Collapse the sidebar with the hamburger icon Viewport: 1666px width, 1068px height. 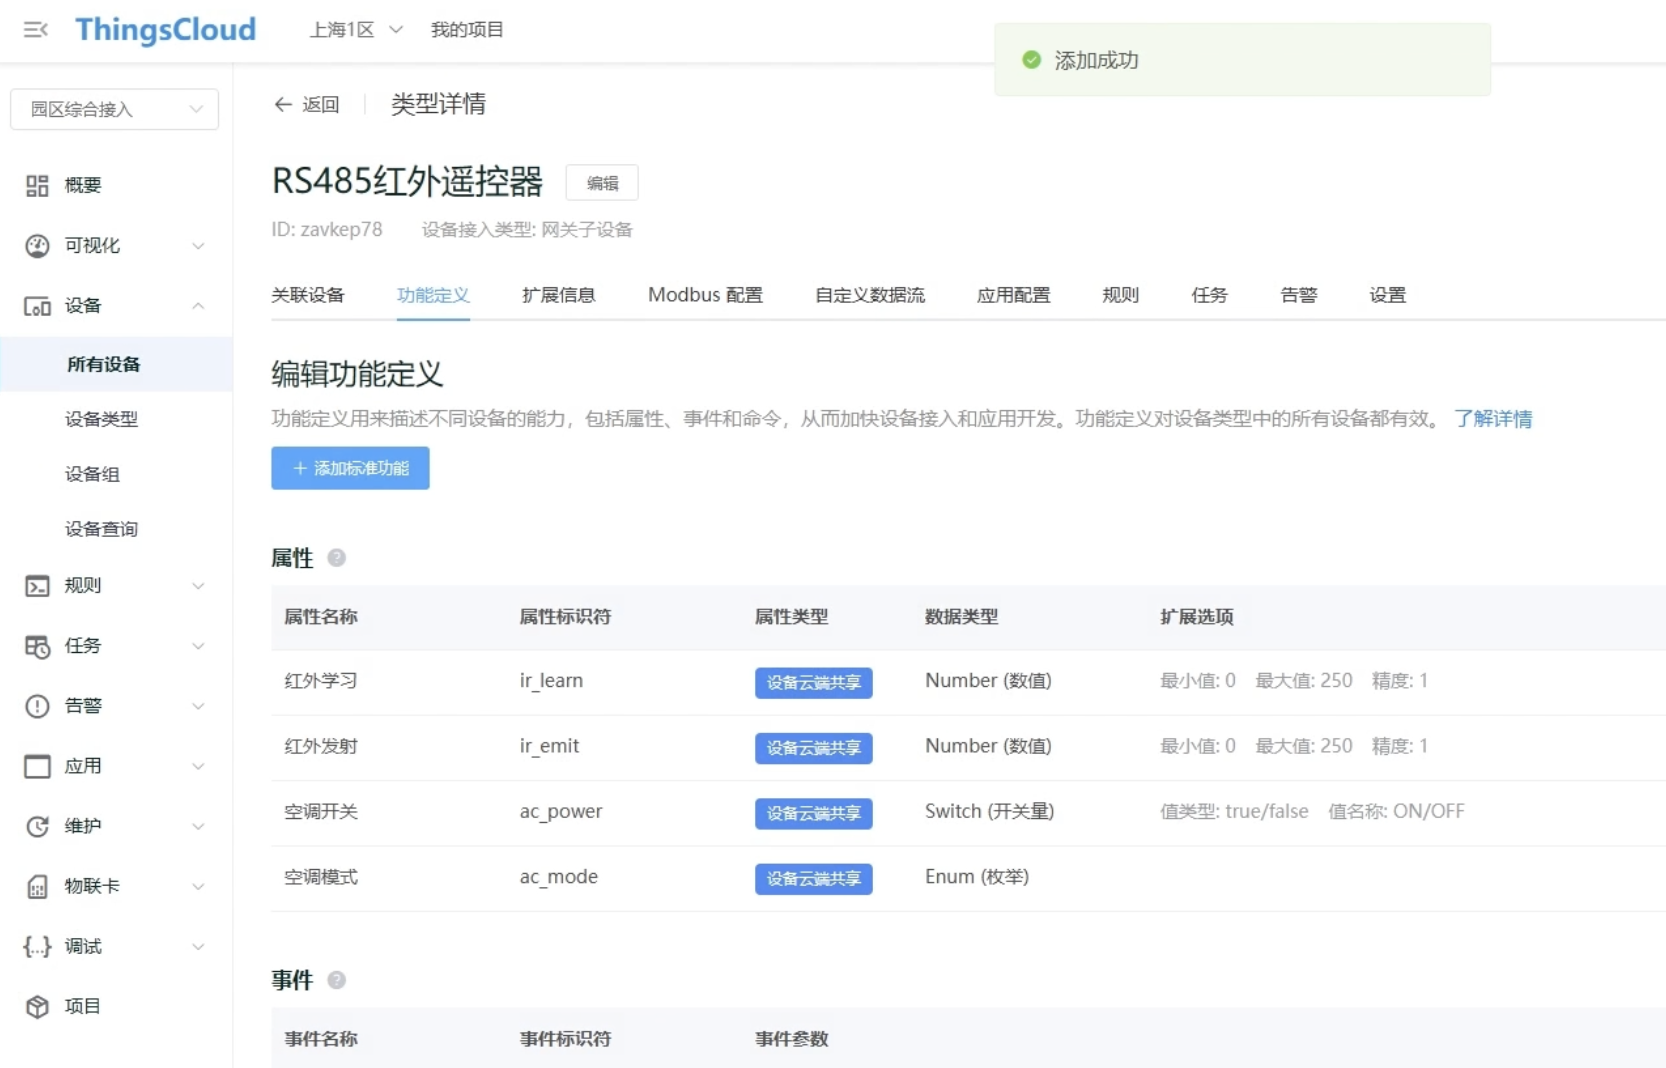tap(36, 30)
